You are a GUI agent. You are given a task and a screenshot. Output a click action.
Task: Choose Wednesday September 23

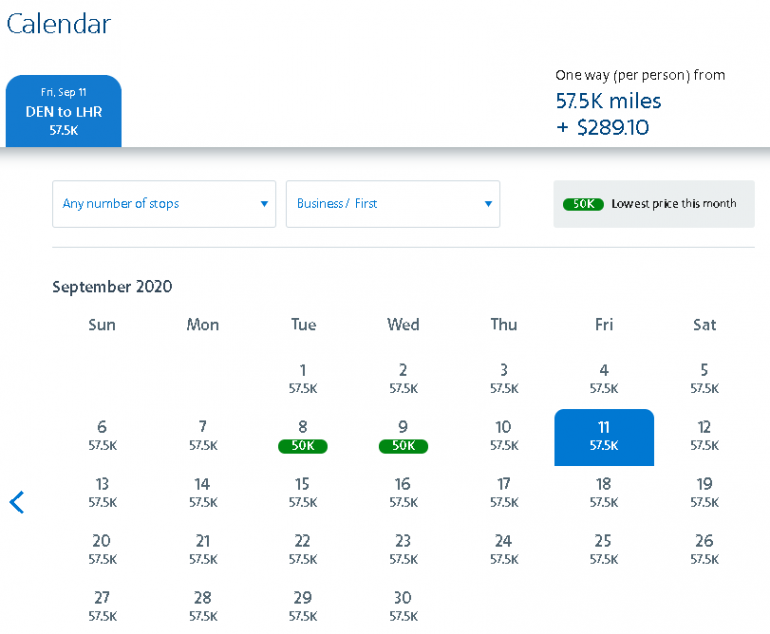403,549
